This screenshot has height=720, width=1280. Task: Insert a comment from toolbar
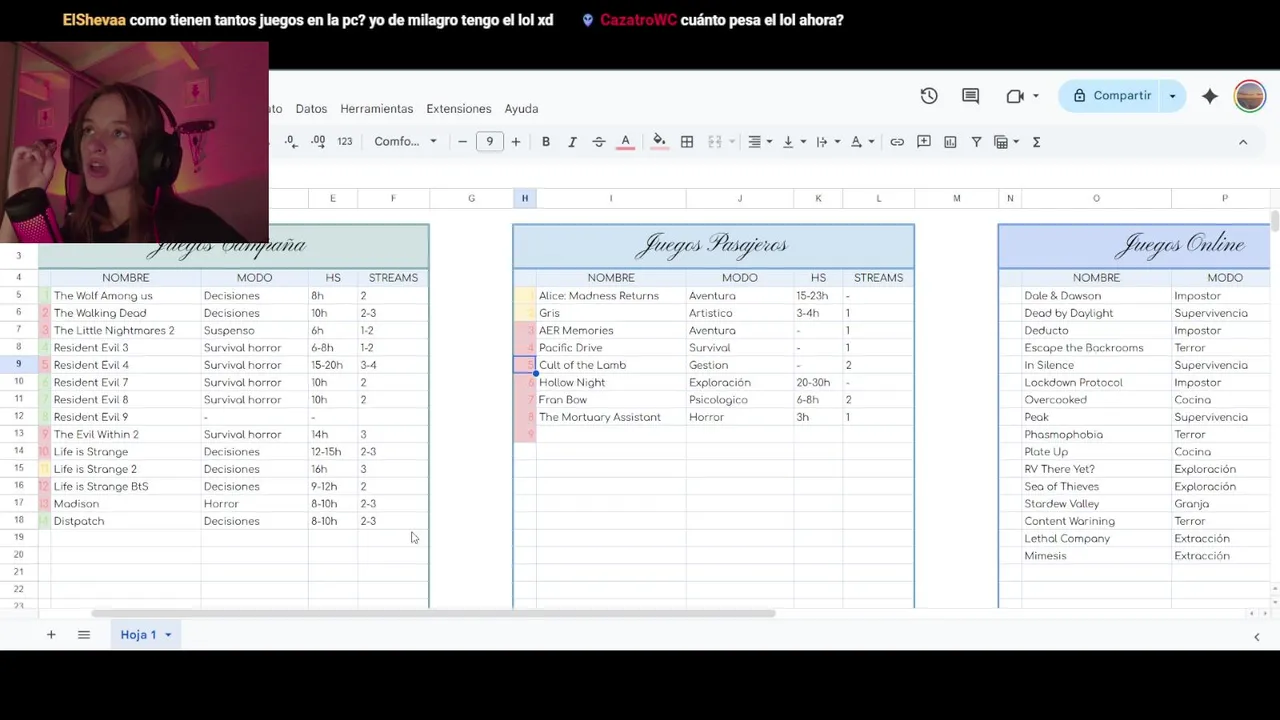924,142
